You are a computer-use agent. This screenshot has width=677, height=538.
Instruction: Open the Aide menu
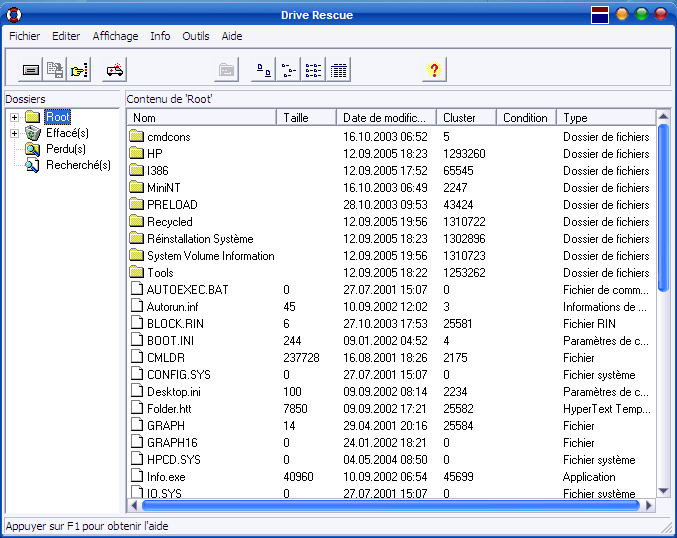pos(232,36)
